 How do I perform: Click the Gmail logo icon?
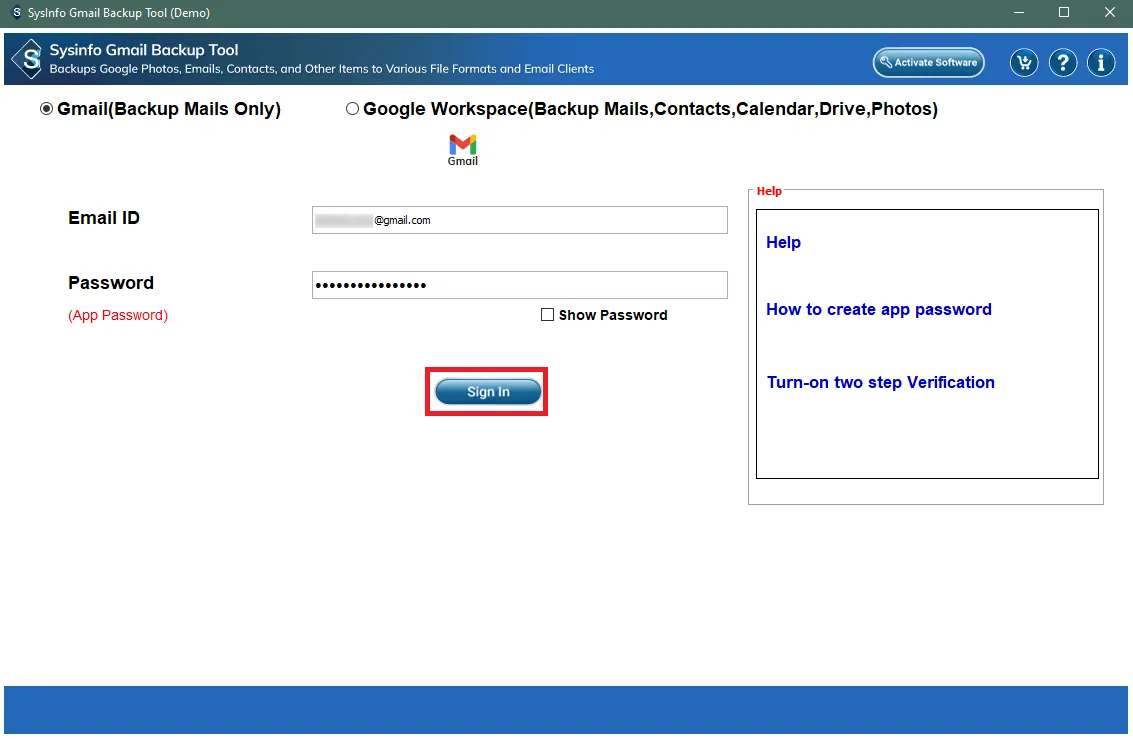pyautogui.click(x=462, y=150)
